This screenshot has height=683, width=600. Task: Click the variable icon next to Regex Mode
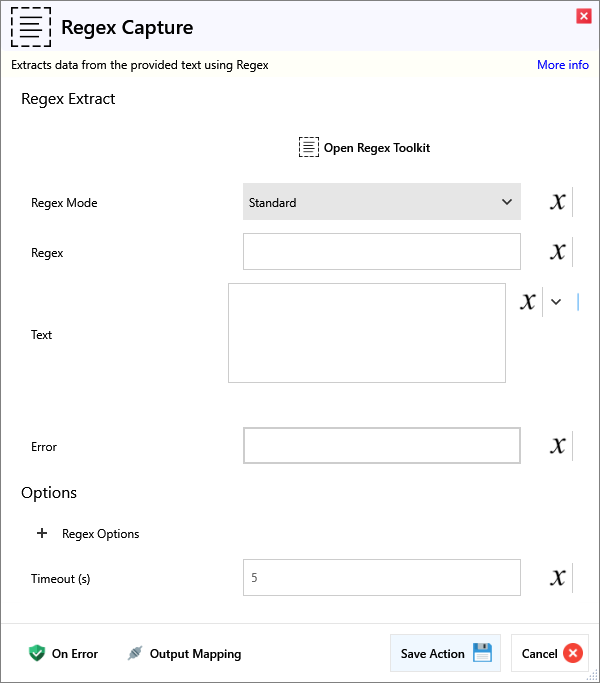557,202
